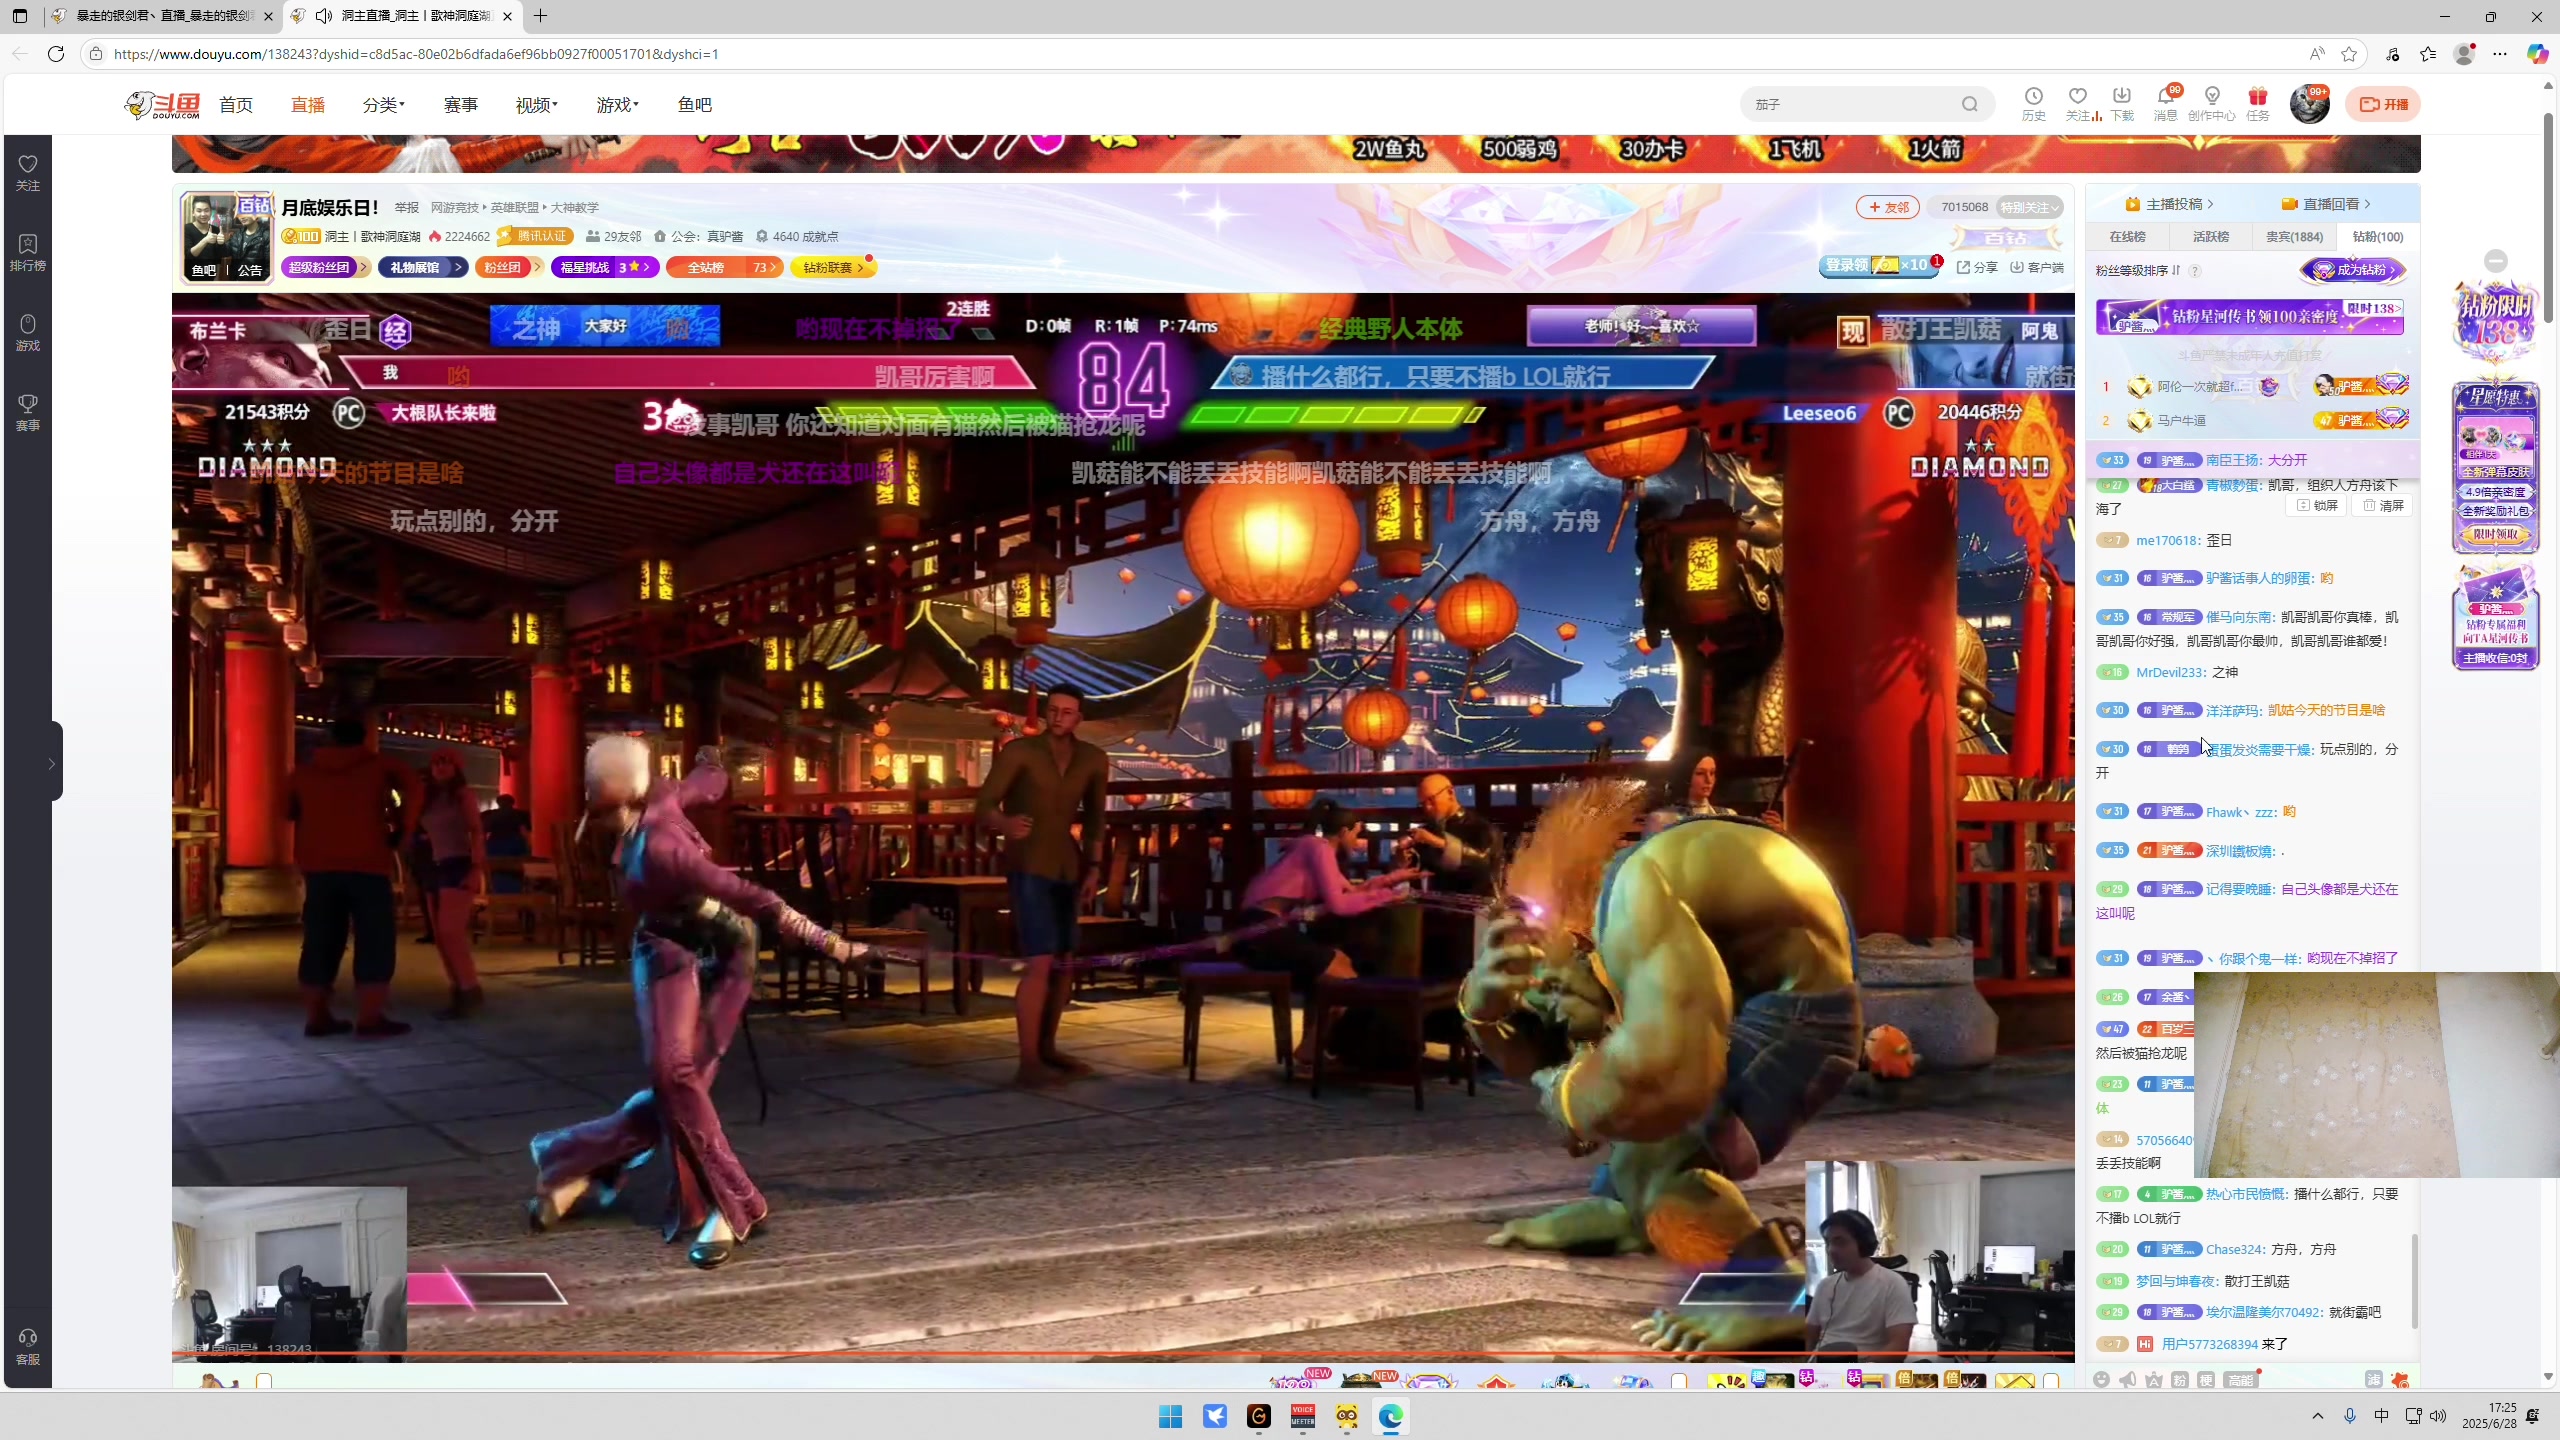The image size is (2560, 1440).
Task: Toggle the microphone in system tray
Action: pyautogui.click(x=2350, y=1416)
